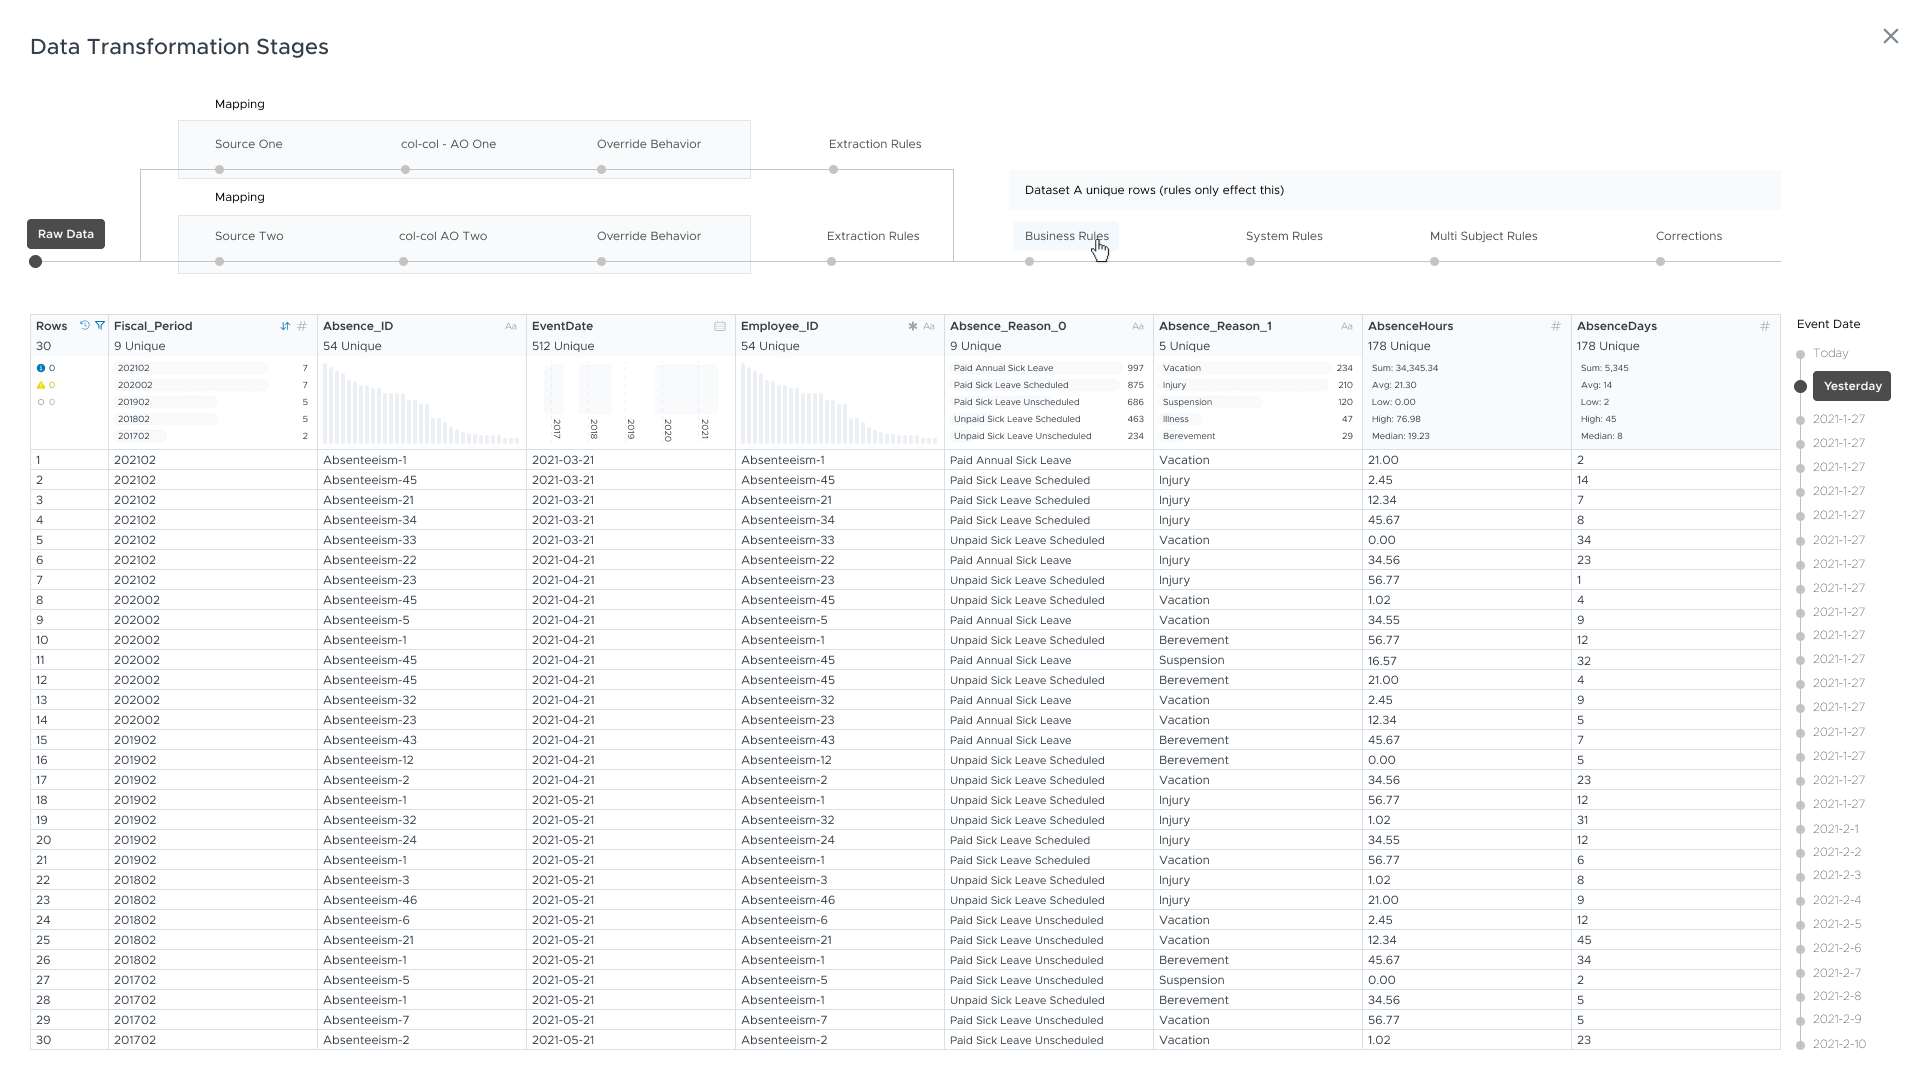Screen dimensions: 1920x1080
Task: Click the Employee_ID asterisk key icon
Action: pyautogui.click(x=912, y=326)
